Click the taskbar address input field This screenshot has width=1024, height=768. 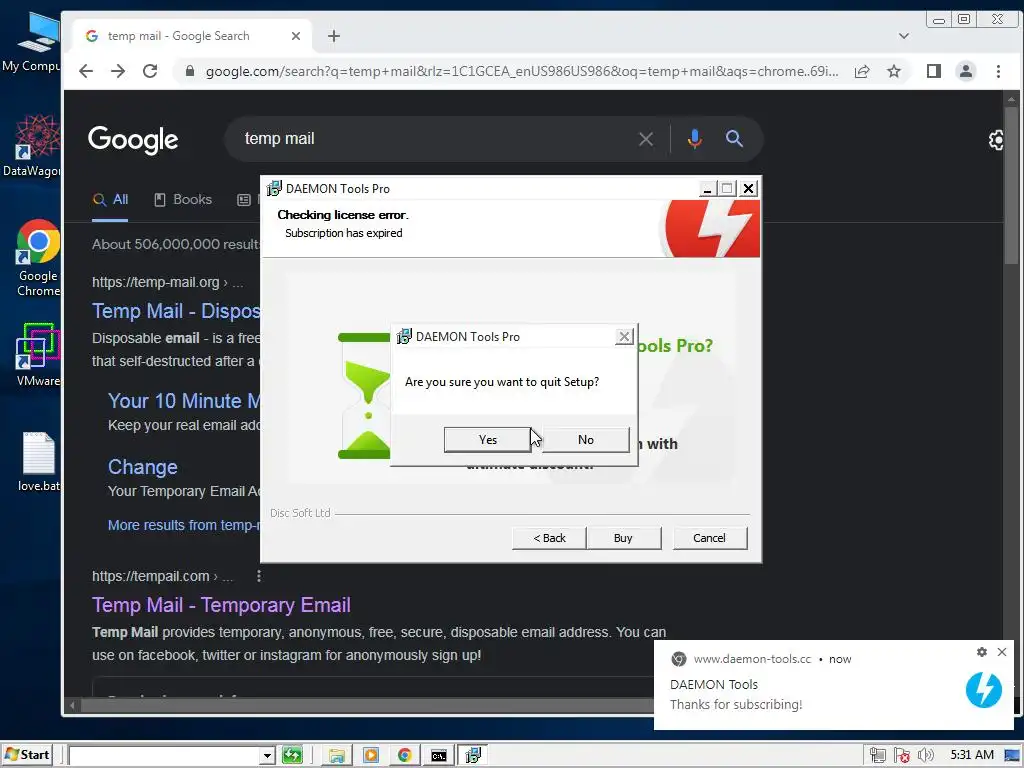tap(165, 756)
